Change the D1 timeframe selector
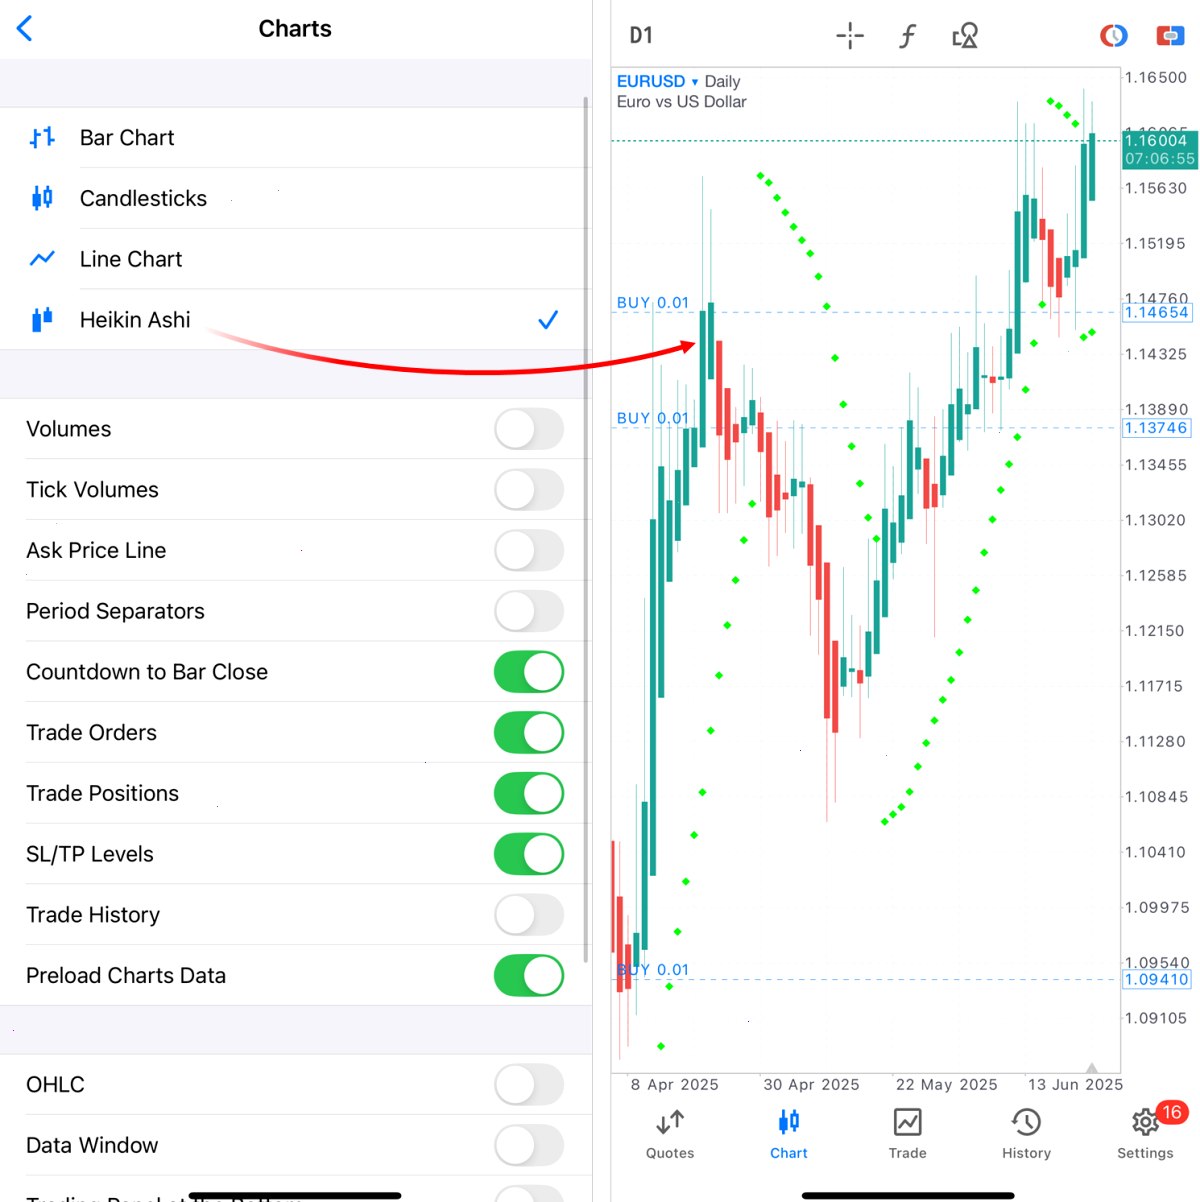 pyautogui.click(x=641, y=36)
